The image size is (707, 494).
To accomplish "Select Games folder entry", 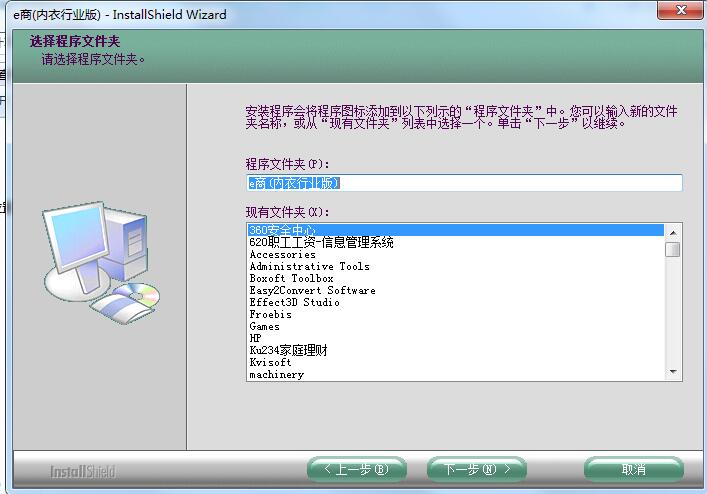I will point(455,327).
